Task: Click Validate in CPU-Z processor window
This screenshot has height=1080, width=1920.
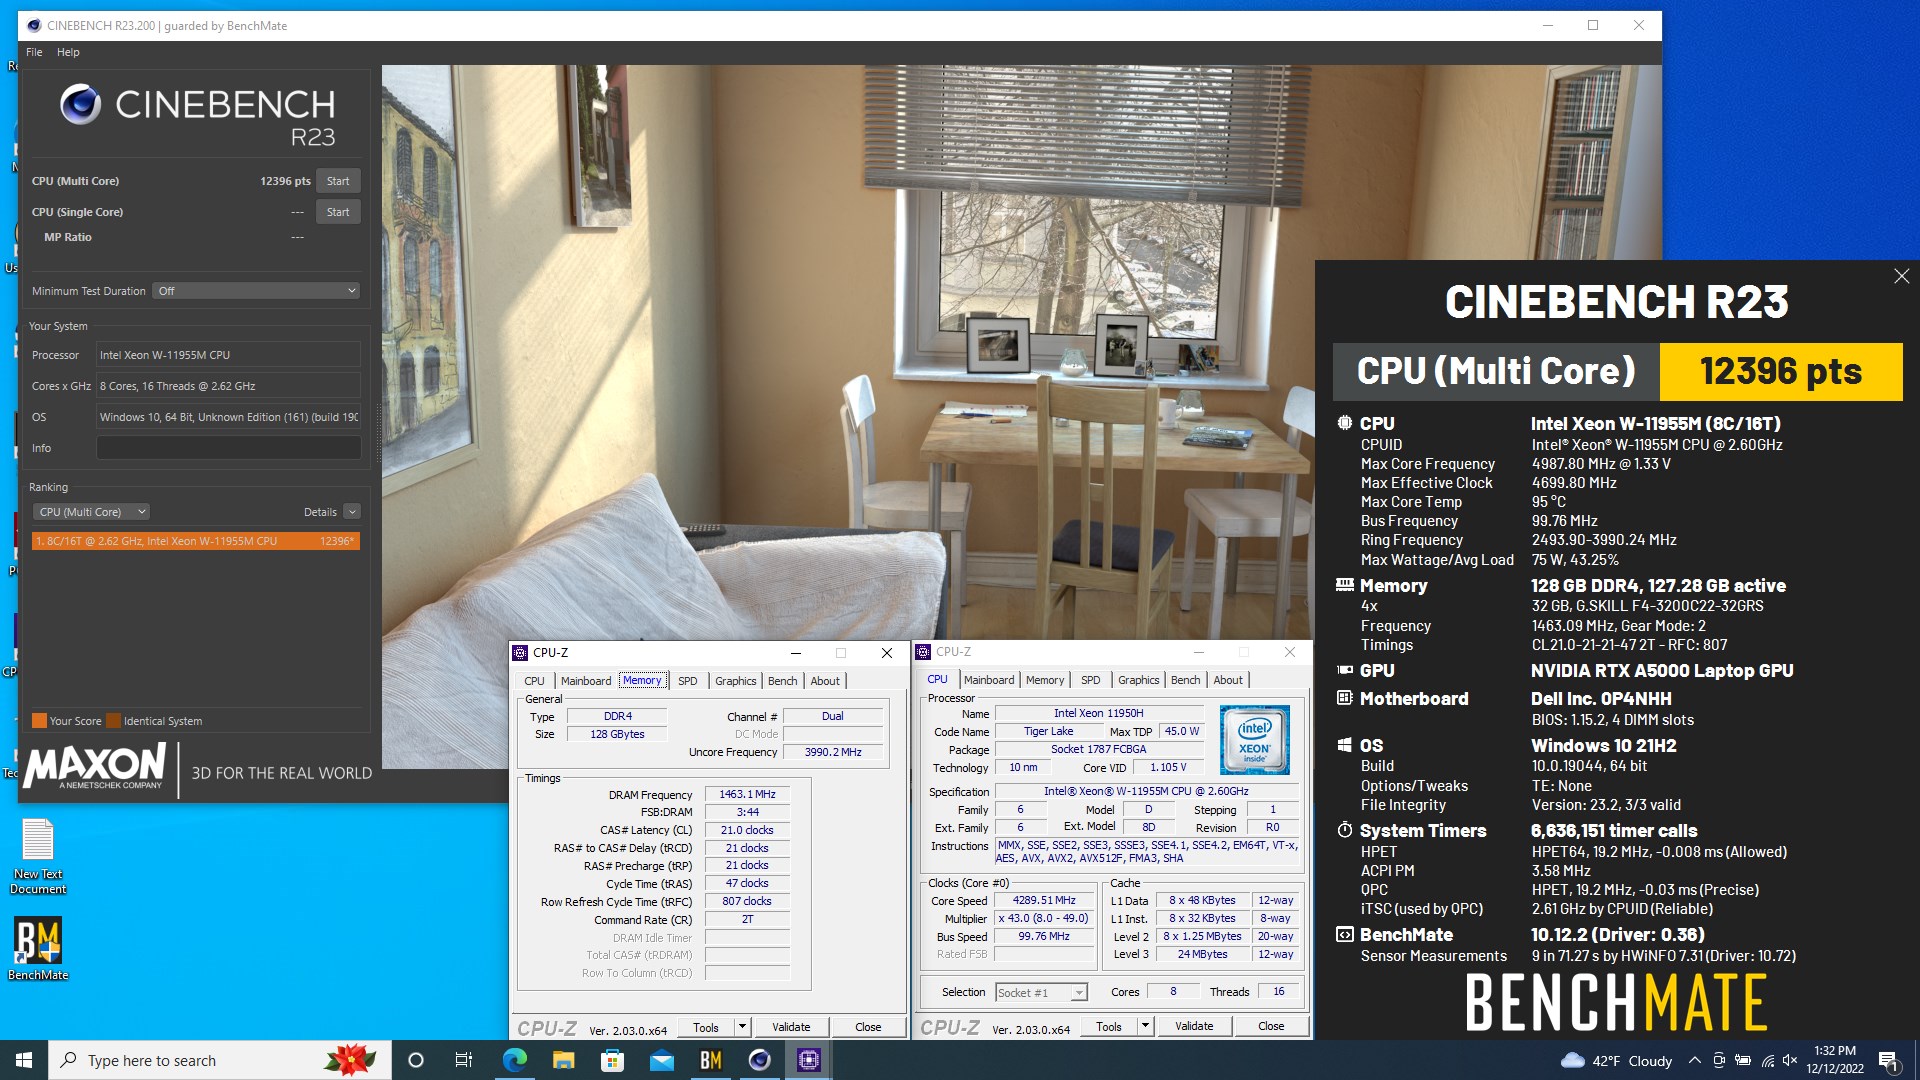Action: click(1194, 1026)
